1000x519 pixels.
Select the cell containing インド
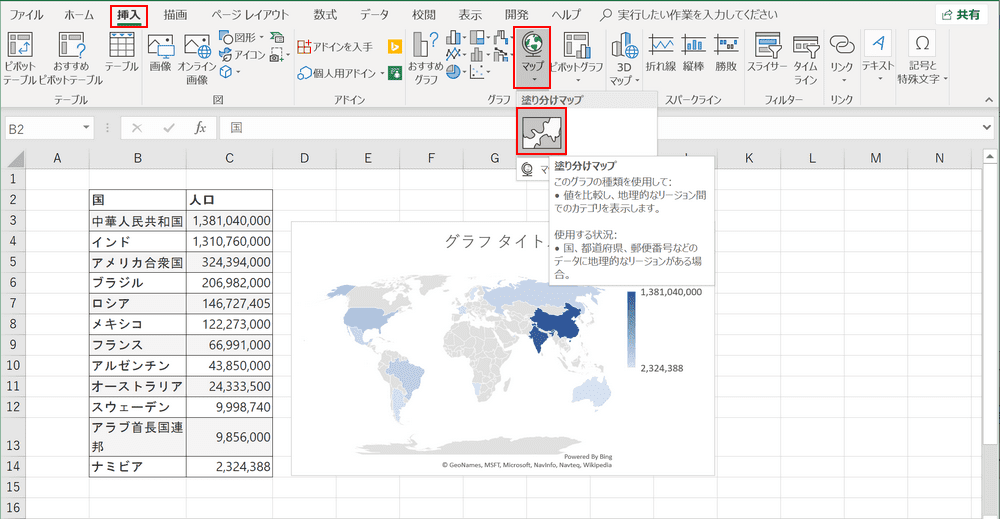(x=138, y=241)
